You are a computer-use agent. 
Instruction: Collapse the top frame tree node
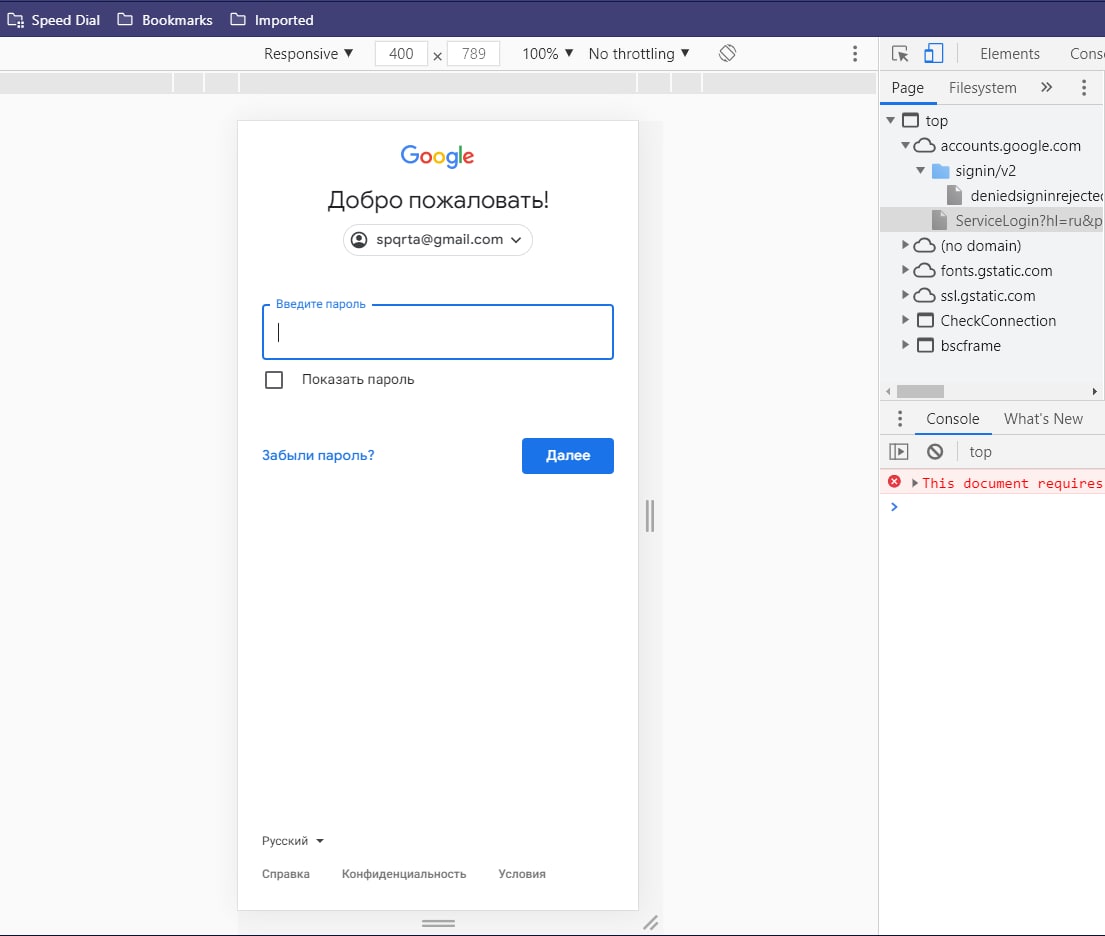click(x=891, y=121)
